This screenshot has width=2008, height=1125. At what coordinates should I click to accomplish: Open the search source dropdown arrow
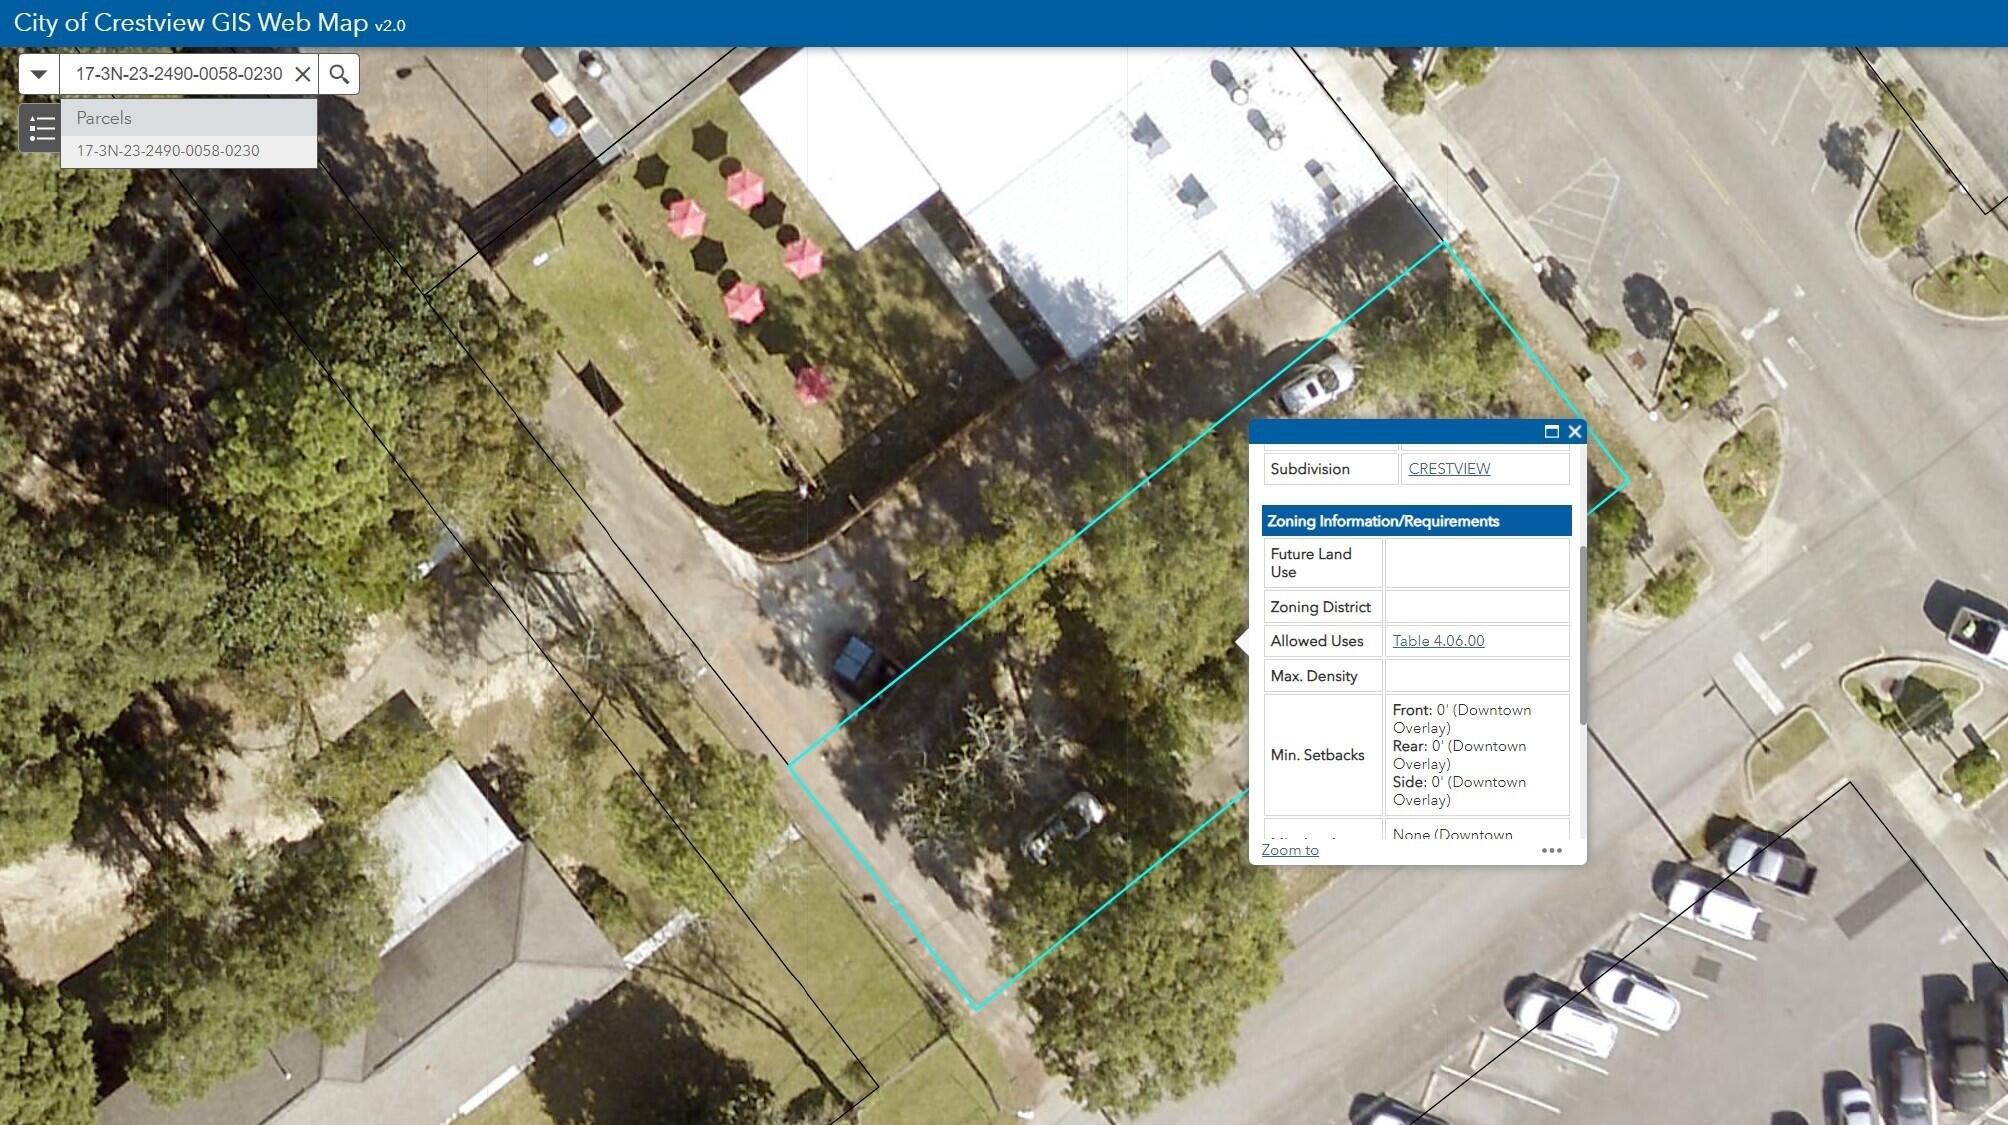coord(38,74)
